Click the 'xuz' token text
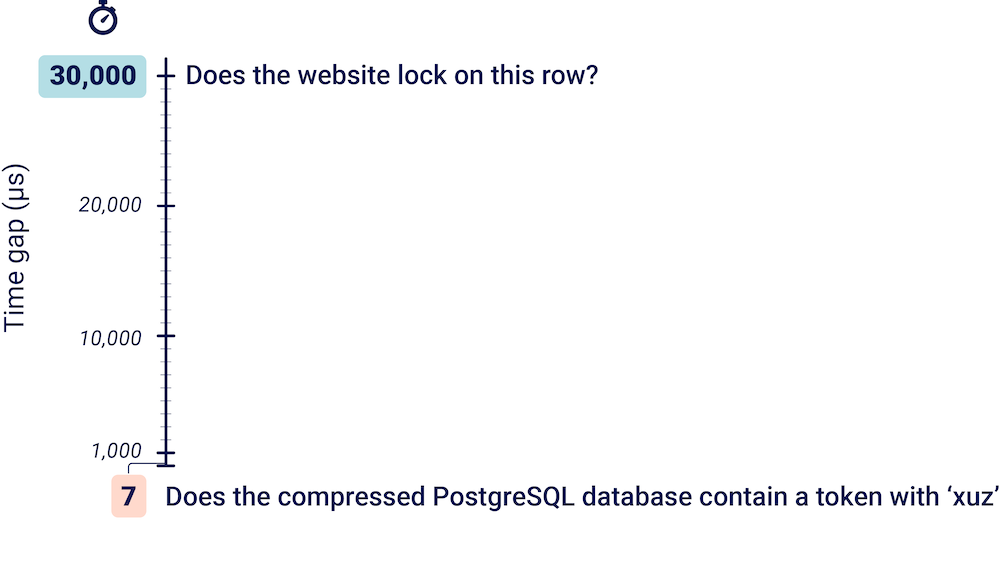The image size is (1000, 579). [972, 497]
